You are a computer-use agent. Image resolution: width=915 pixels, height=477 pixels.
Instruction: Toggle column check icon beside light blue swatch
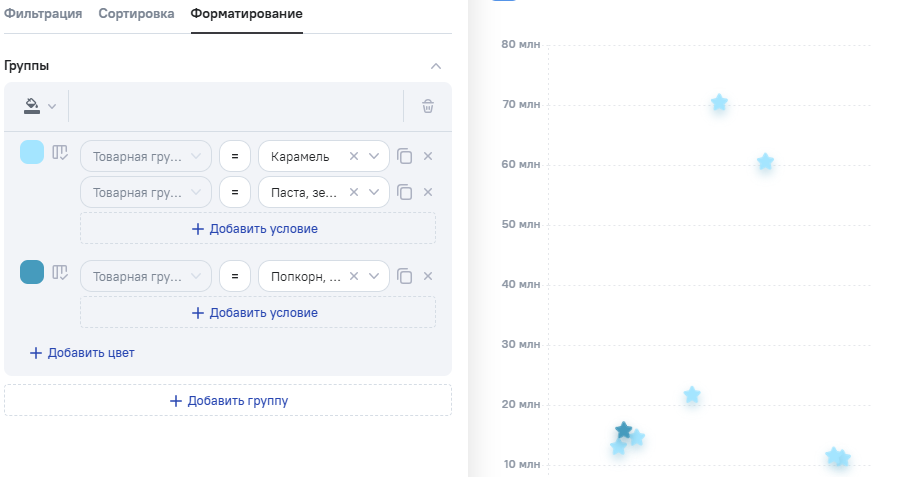[61, 153]
